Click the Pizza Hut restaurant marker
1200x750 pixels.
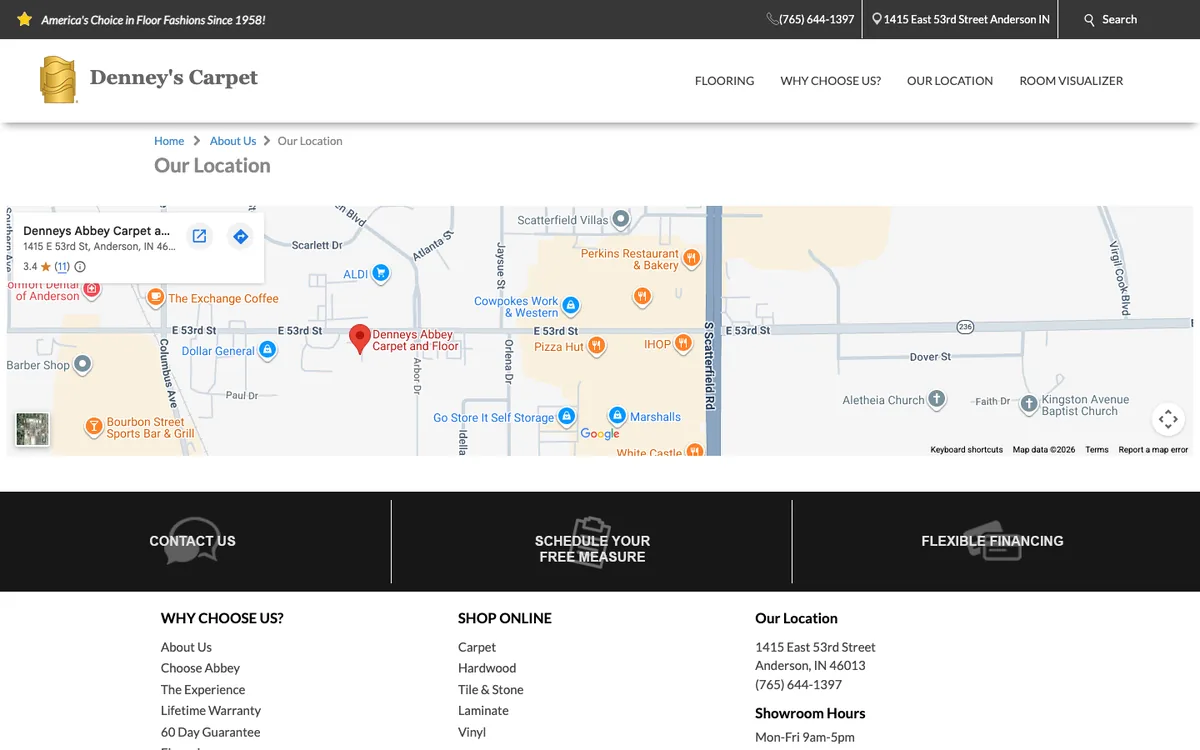[596, 346]
